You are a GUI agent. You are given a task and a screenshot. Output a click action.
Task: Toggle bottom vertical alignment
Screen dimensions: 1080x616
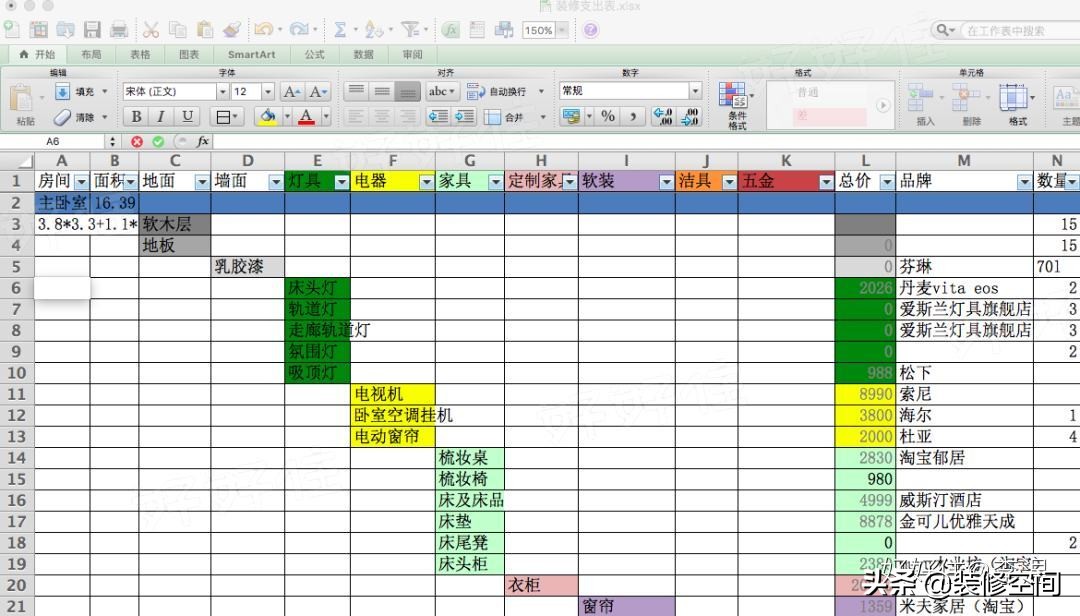click(407, 92)
